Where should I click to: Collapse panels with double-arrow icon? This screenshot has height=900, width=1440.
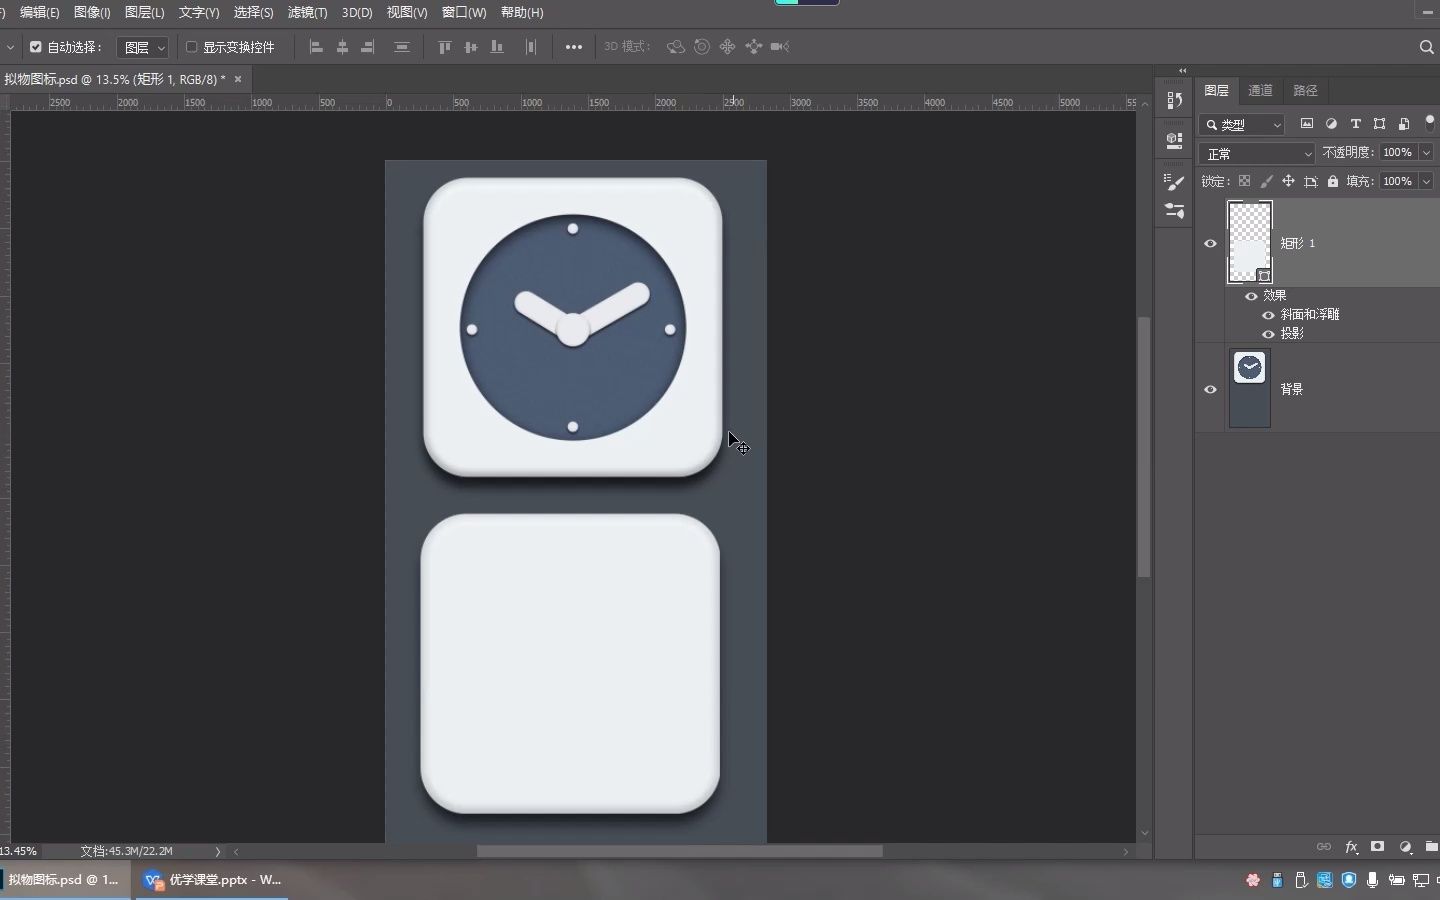pos(1182,71)
